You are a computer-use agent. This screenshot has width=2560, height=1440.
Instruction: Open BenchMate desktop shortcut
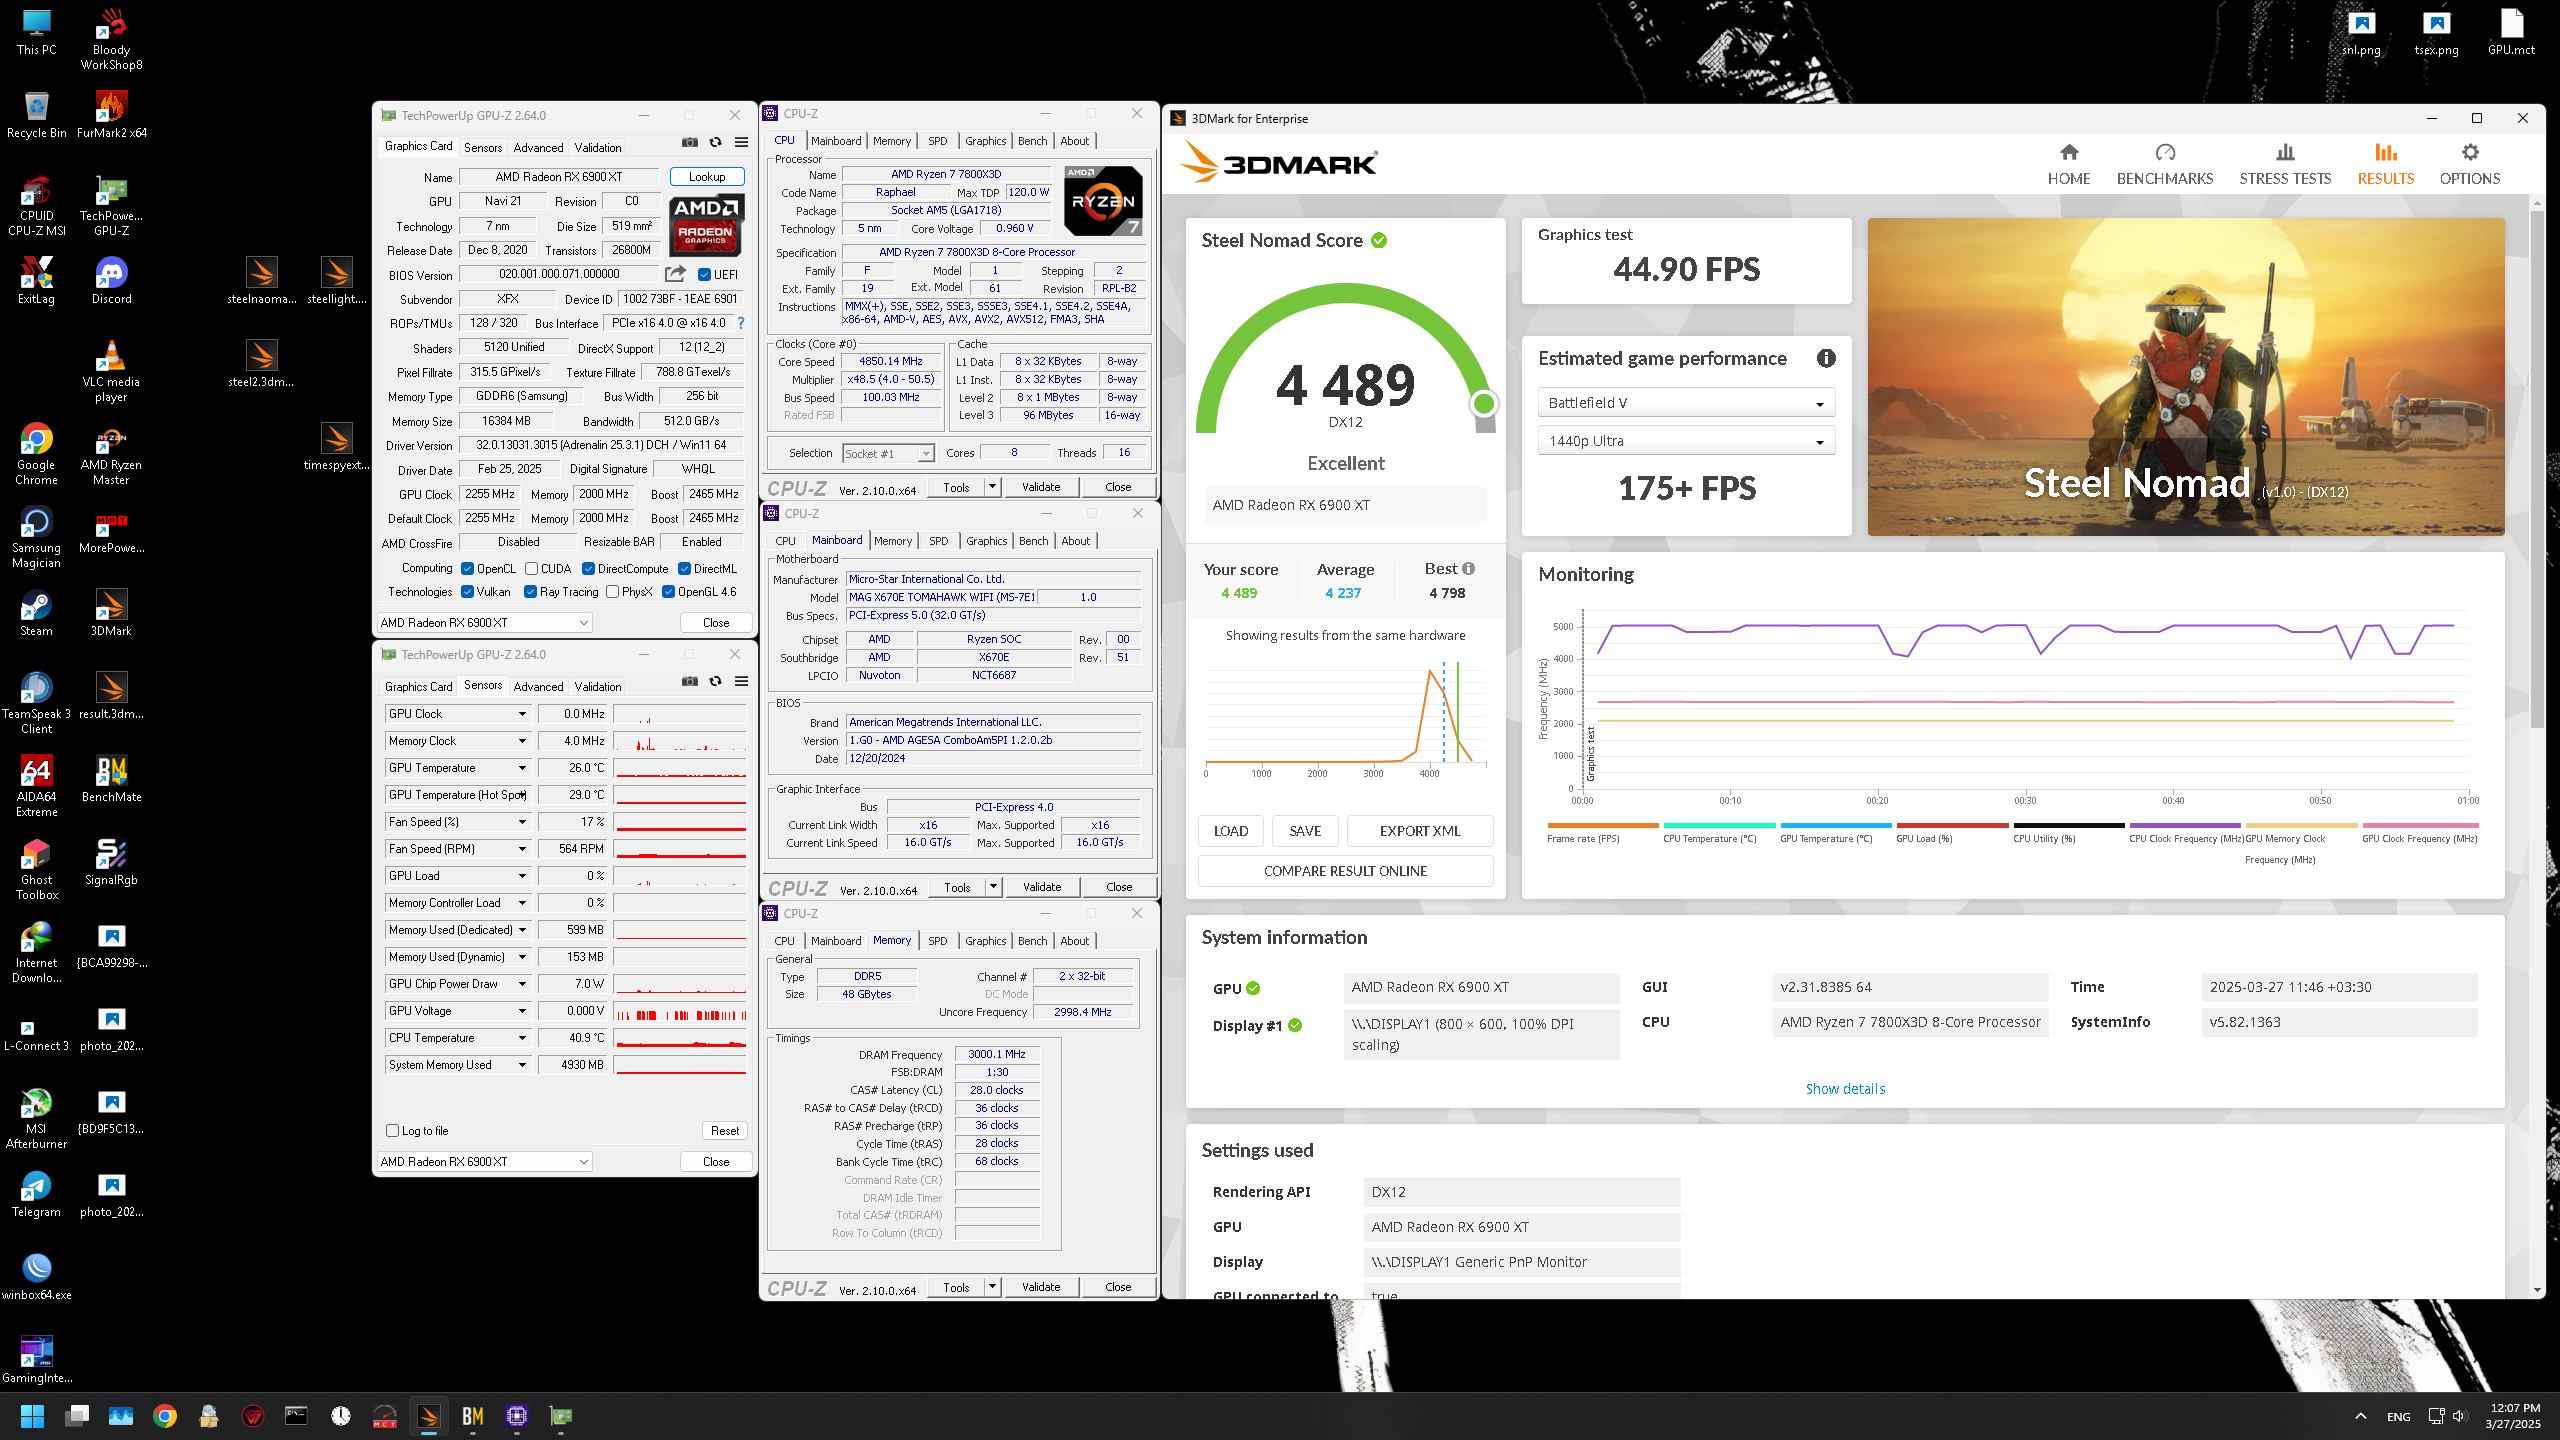[x=111, y=778]
